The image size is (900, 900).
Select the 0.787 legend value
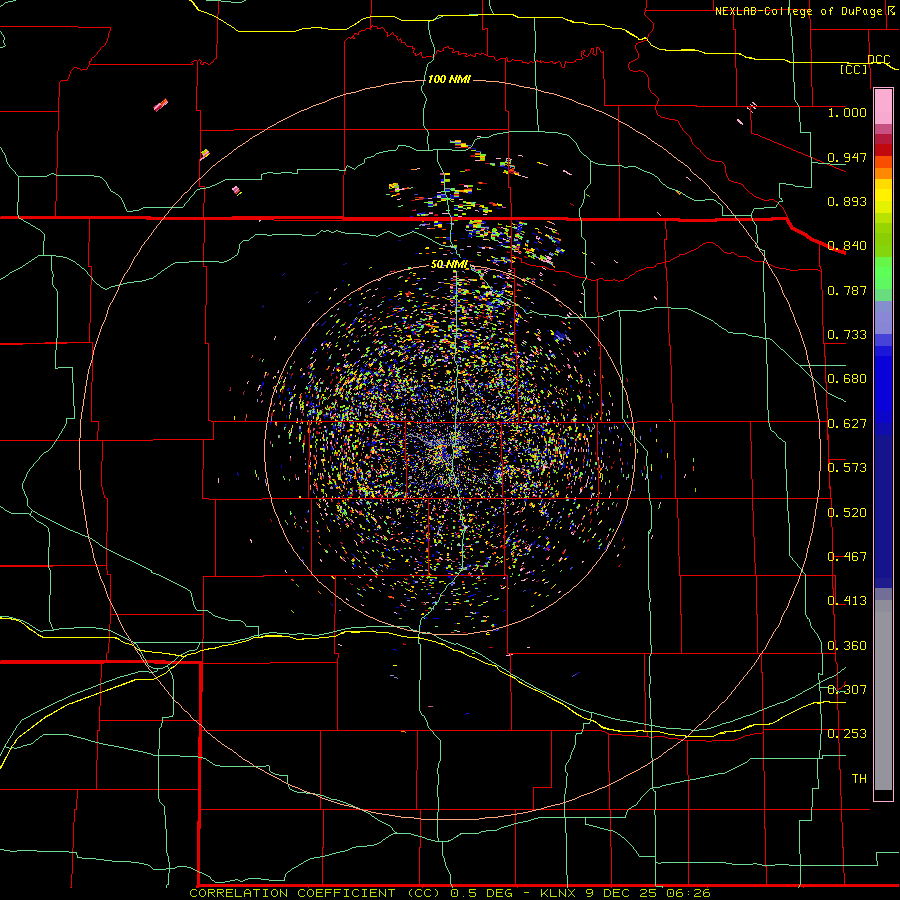(847, 290)
